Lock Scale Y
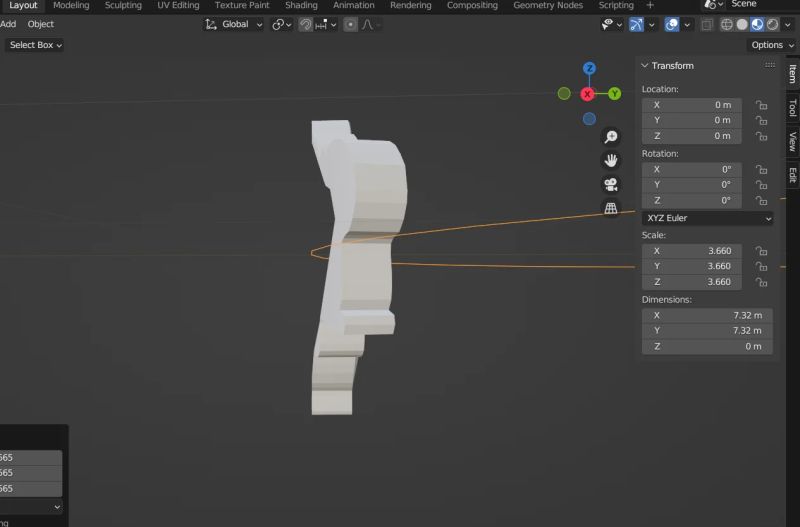 761,266
